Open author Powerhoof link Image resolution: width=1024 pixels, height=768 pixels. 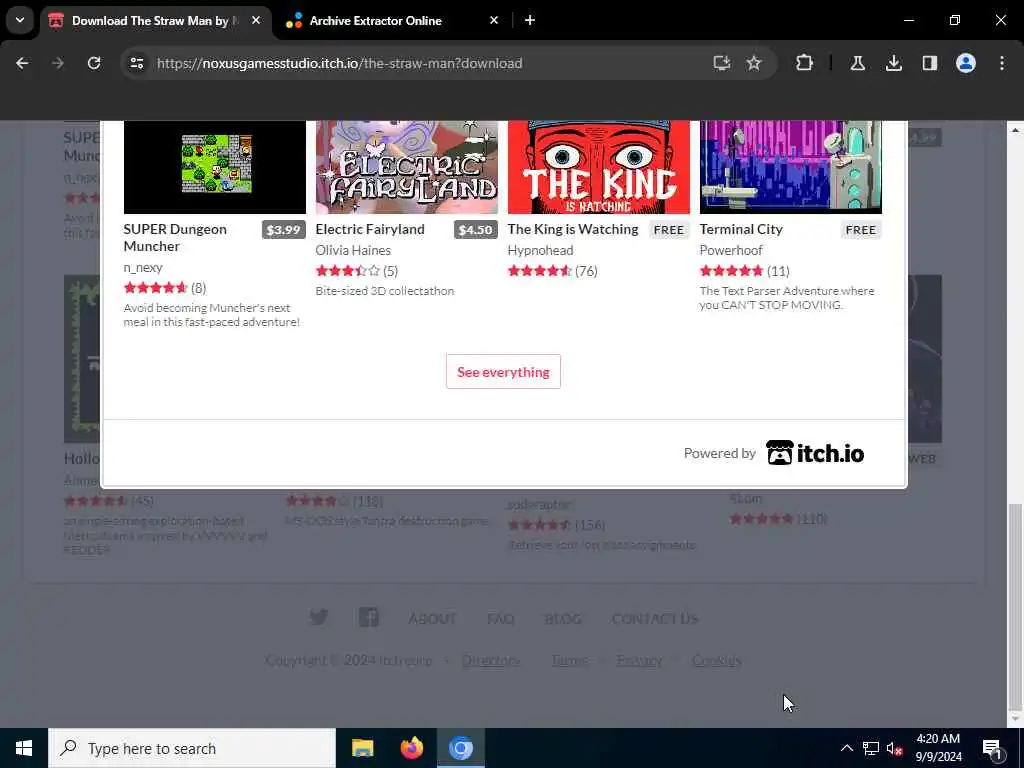tap(731, 250)
